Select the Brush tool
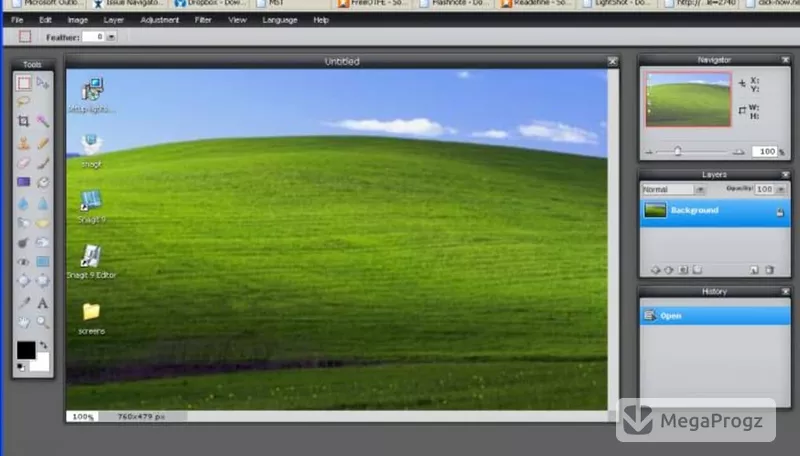This screenshot has width=800, height=456. (x=43, y=163)
